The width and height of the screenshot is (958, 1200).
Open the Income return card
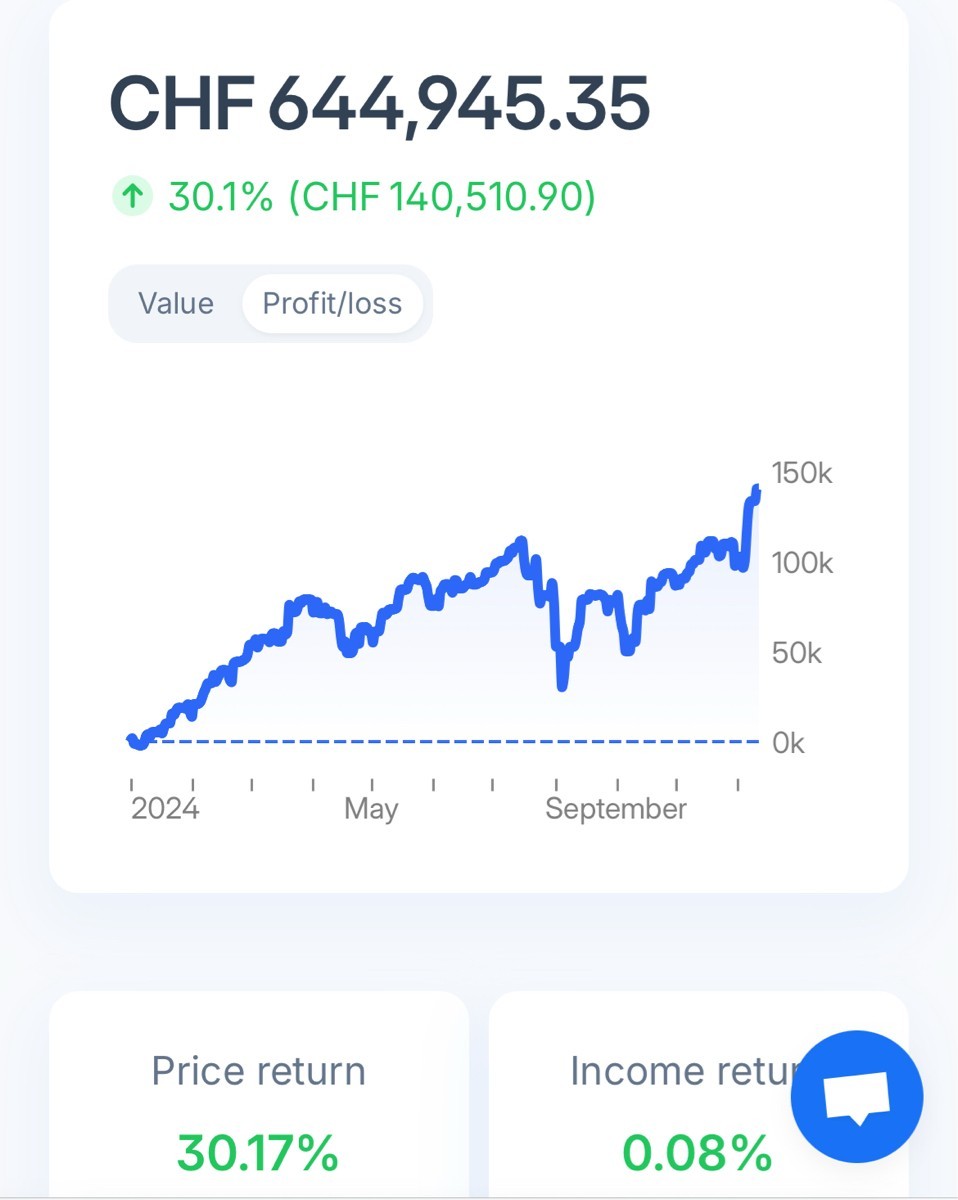point(680,1071)
